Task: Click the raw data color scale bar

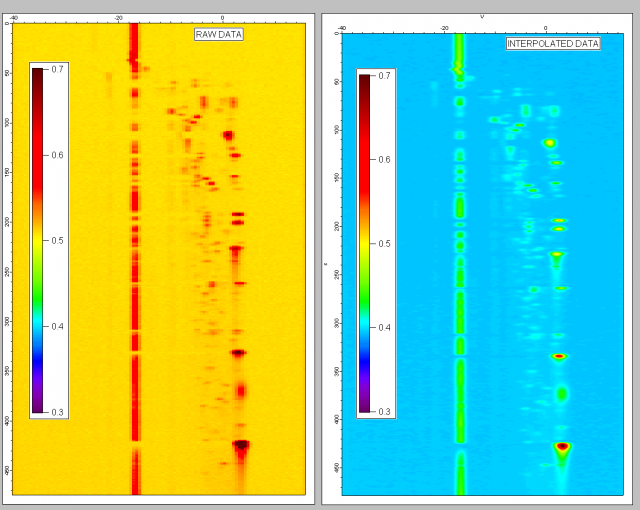Action: [x=37, y=240]
